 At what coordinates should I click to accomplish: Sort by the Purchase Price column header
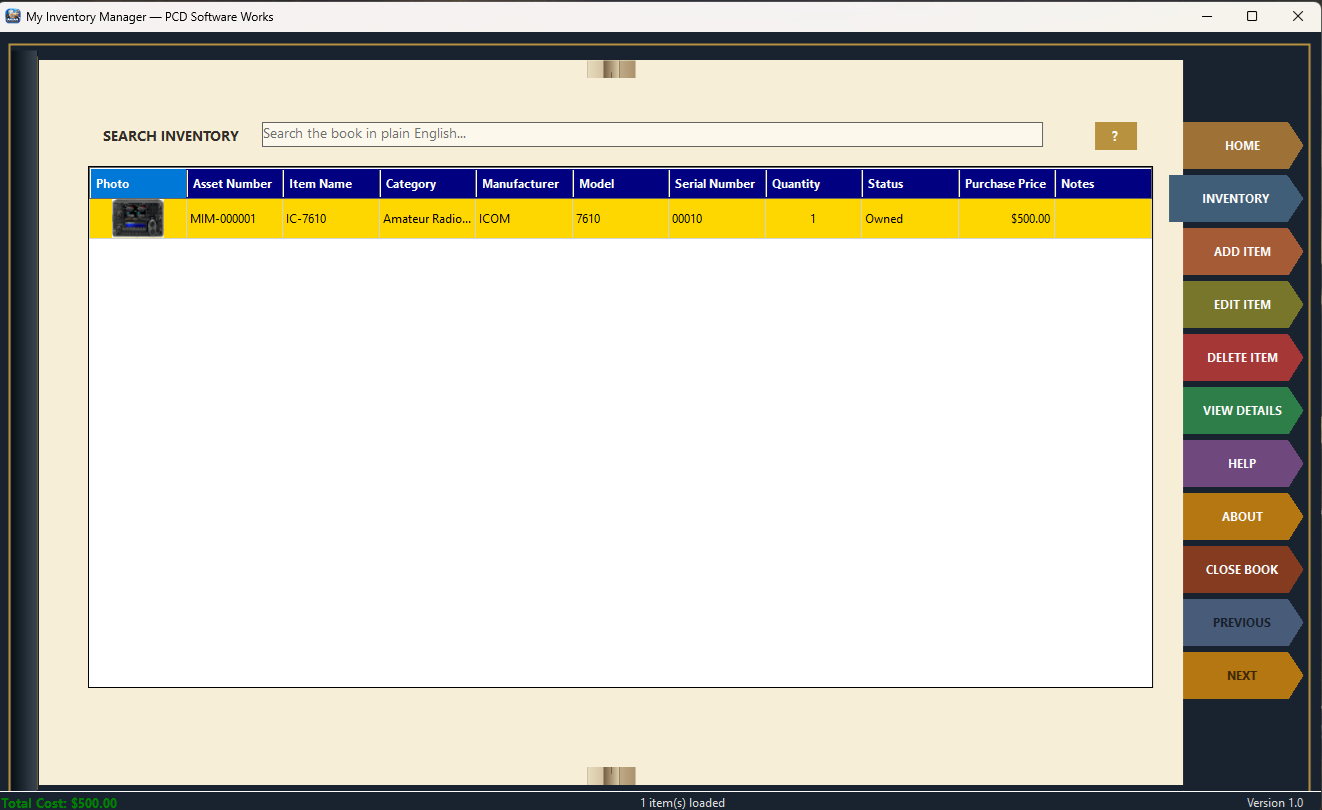1007,184
